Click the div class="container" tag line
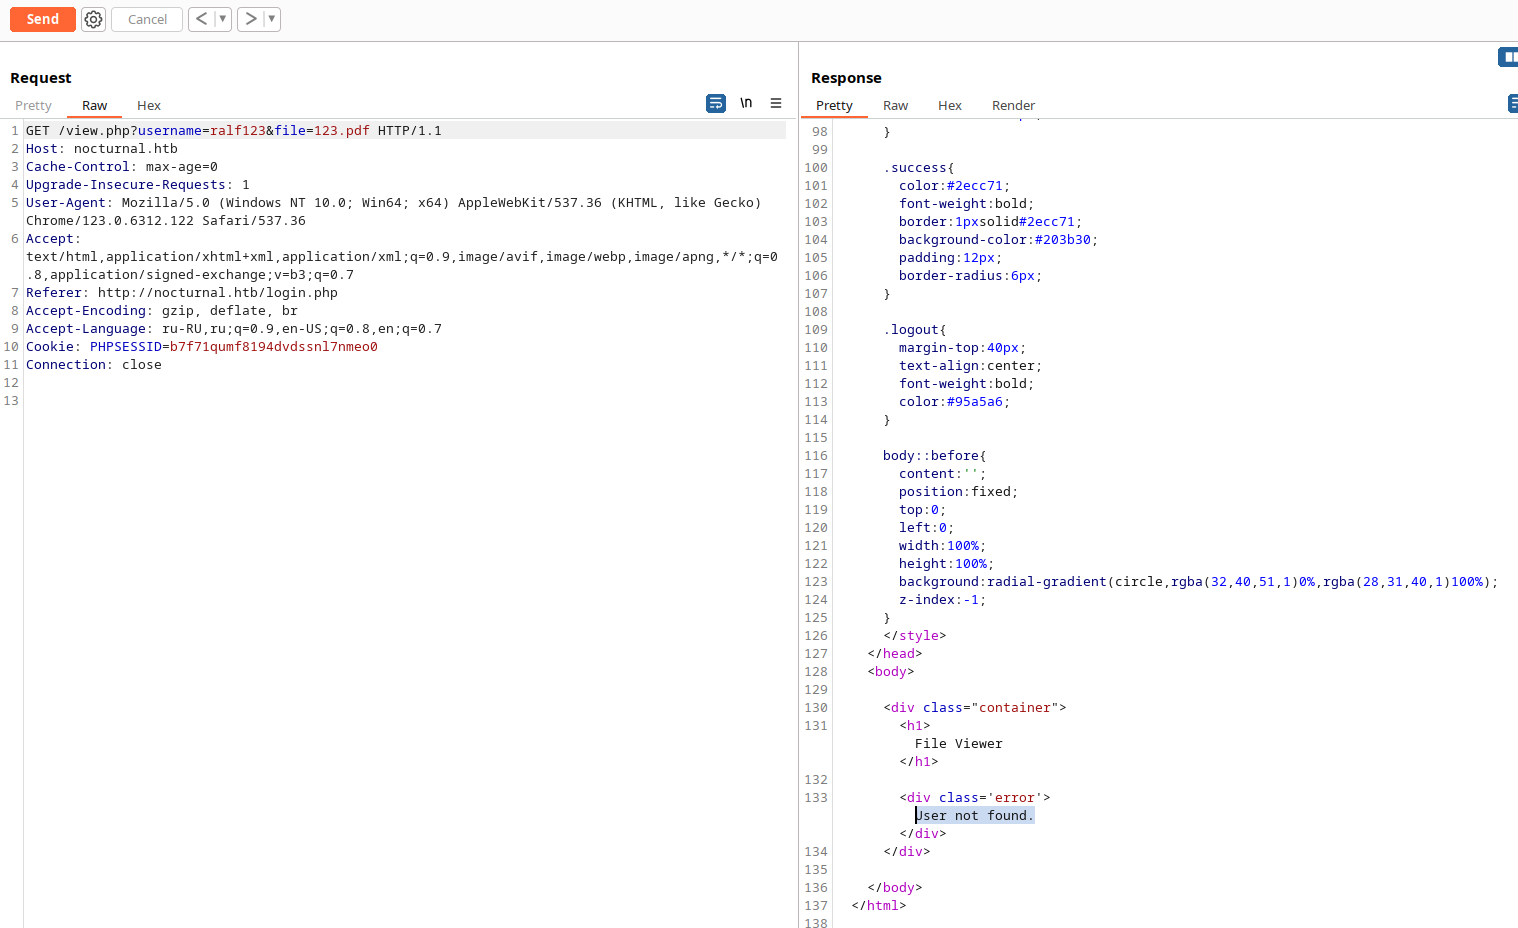The width and height of the screenshot is (1518, 928). tap(975, 708)
